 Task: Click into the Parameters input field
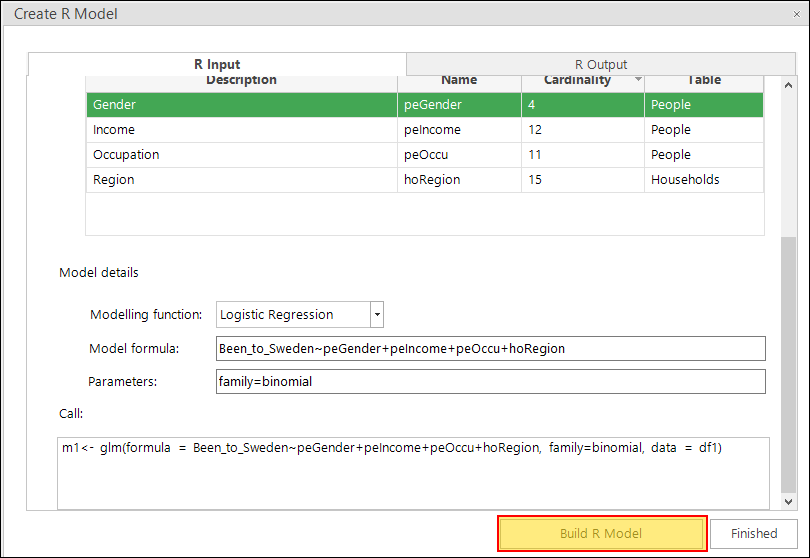[x=491, y=382]
